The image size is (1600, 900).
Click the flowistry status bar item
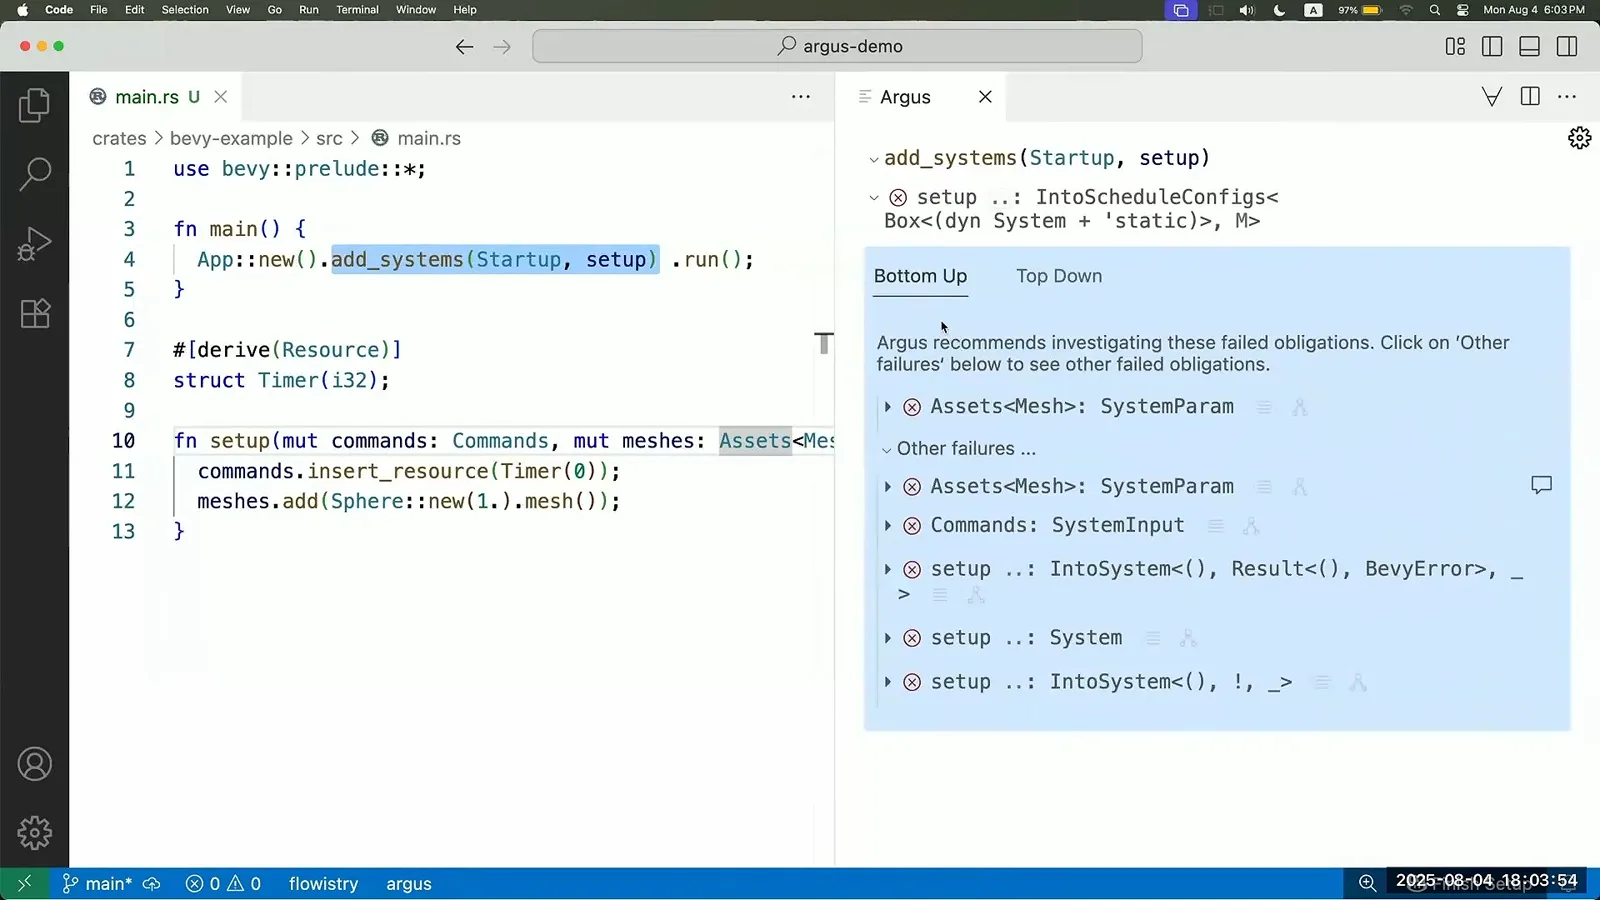pyautogui.click(x=323, y=884)
